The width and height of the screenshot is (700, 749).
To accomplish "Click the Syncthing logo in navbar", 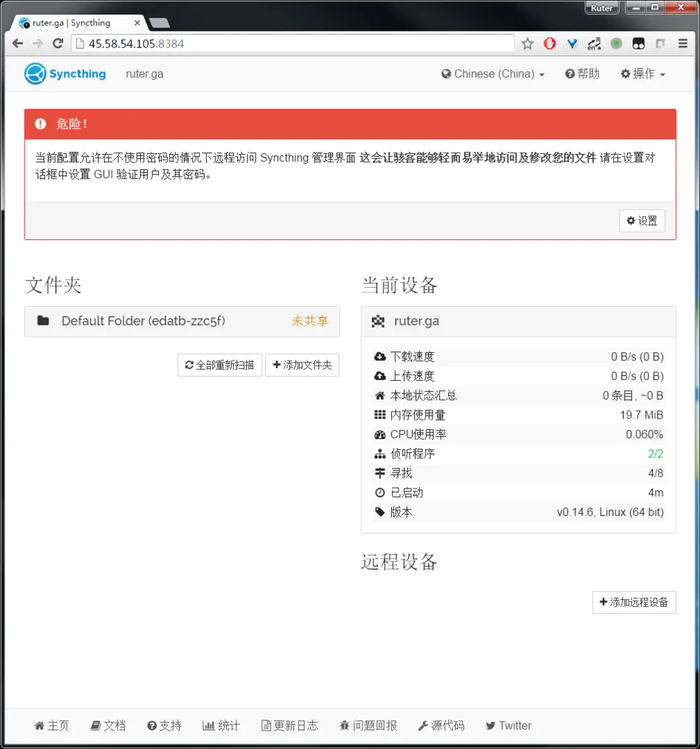I will (65, 74).
